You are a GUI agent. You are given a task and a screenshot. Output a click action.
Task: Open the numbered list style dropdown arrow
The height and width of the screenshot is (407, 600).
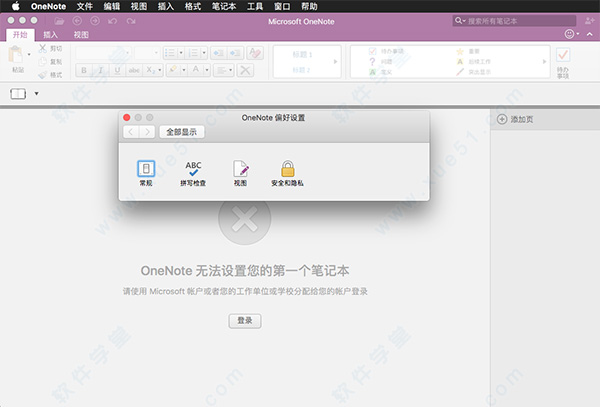204,53
